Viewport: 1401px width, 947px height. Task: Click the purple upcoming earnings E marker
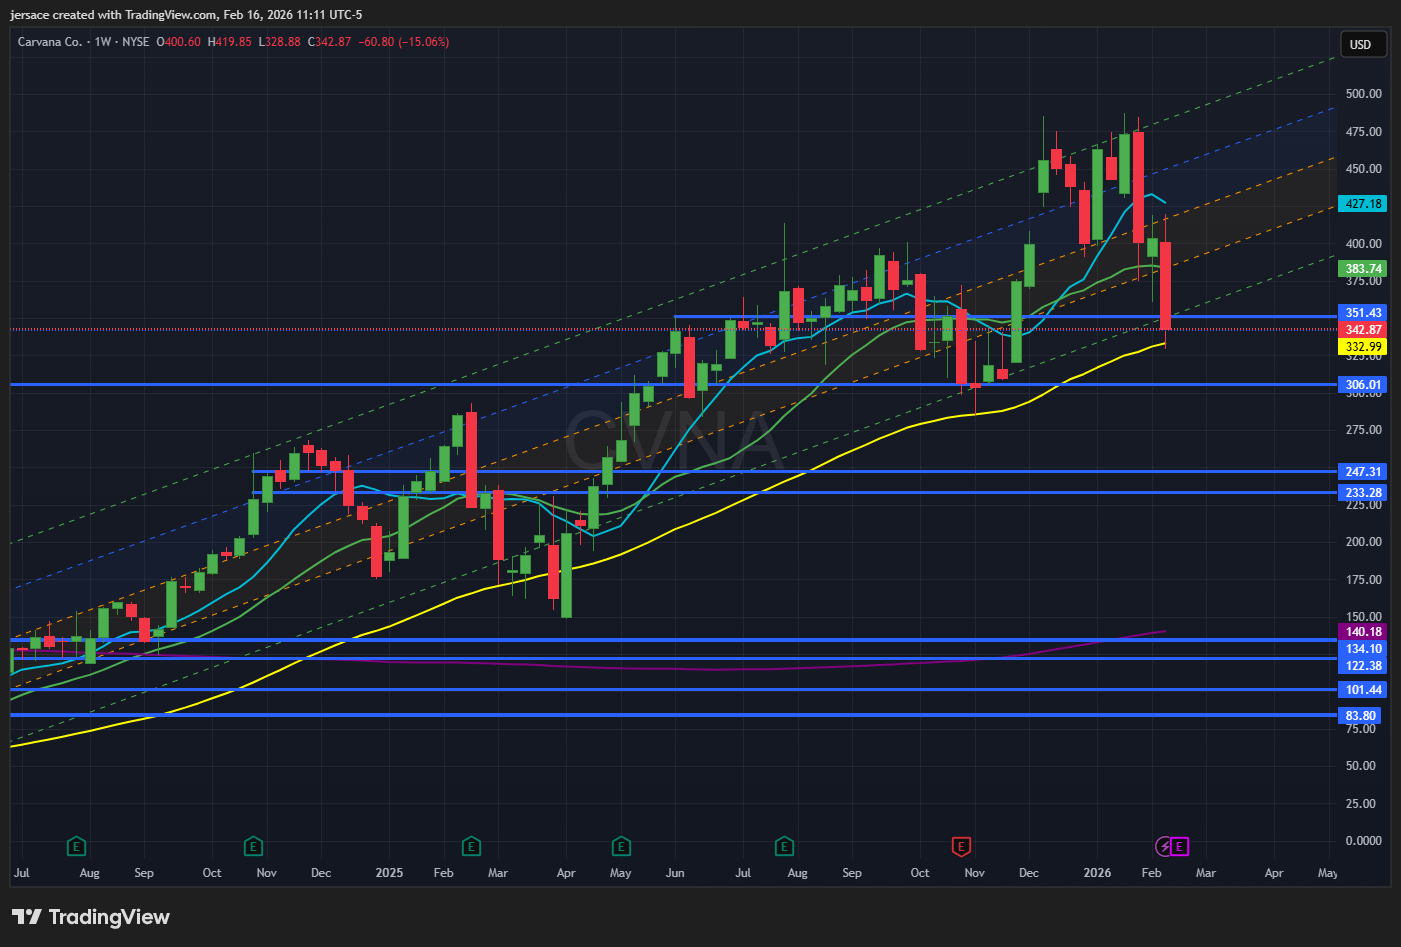click(x=1179, y=847)
